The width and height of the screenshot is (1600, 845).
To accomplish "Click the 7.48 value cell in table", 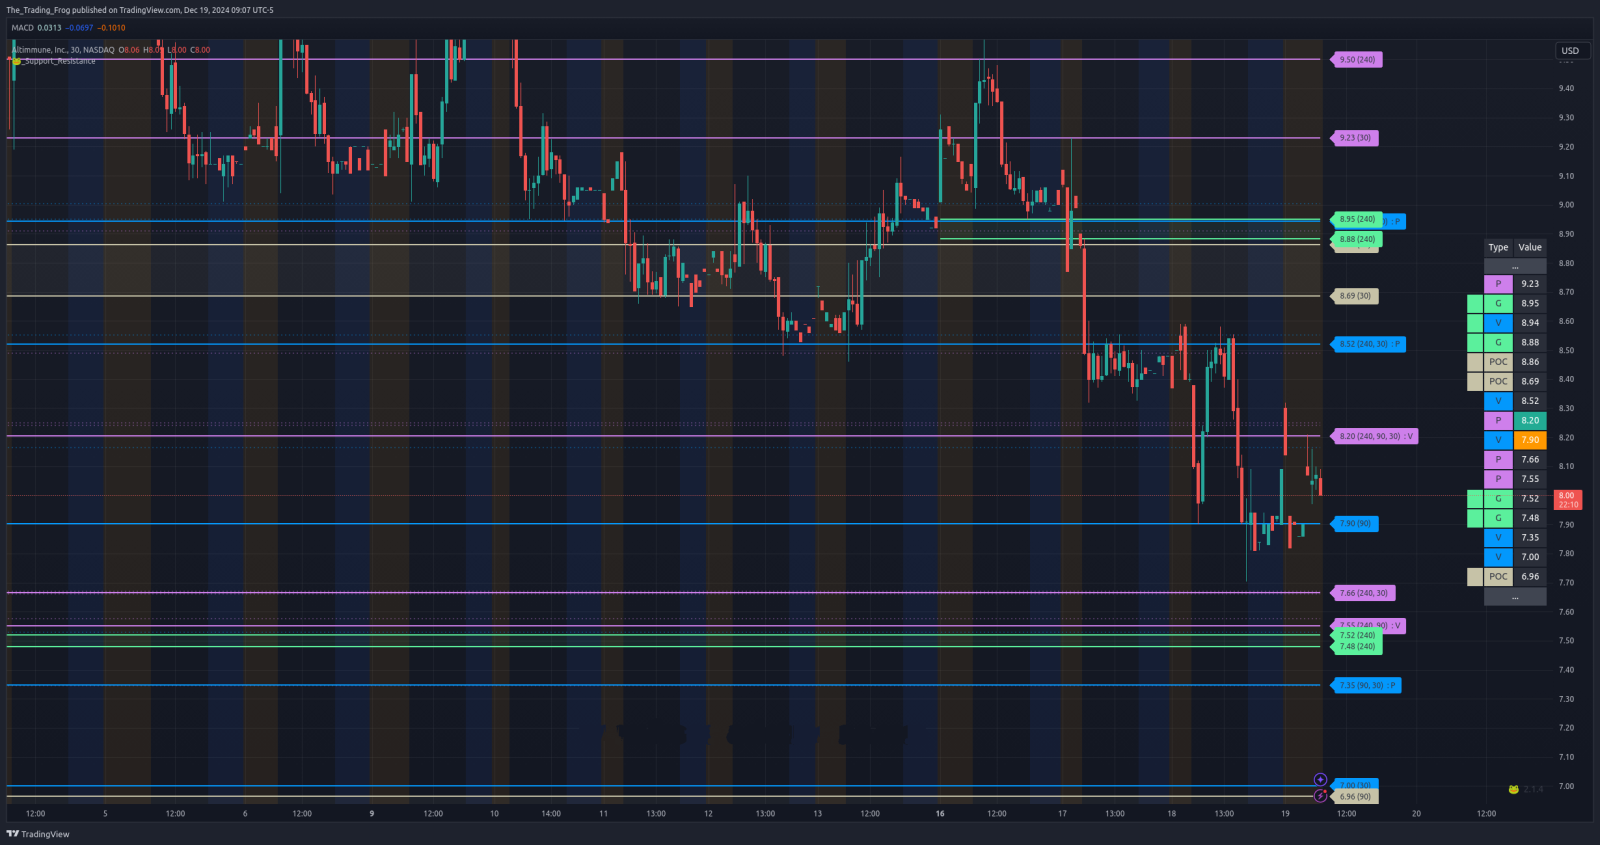I will click(1530, 518).
